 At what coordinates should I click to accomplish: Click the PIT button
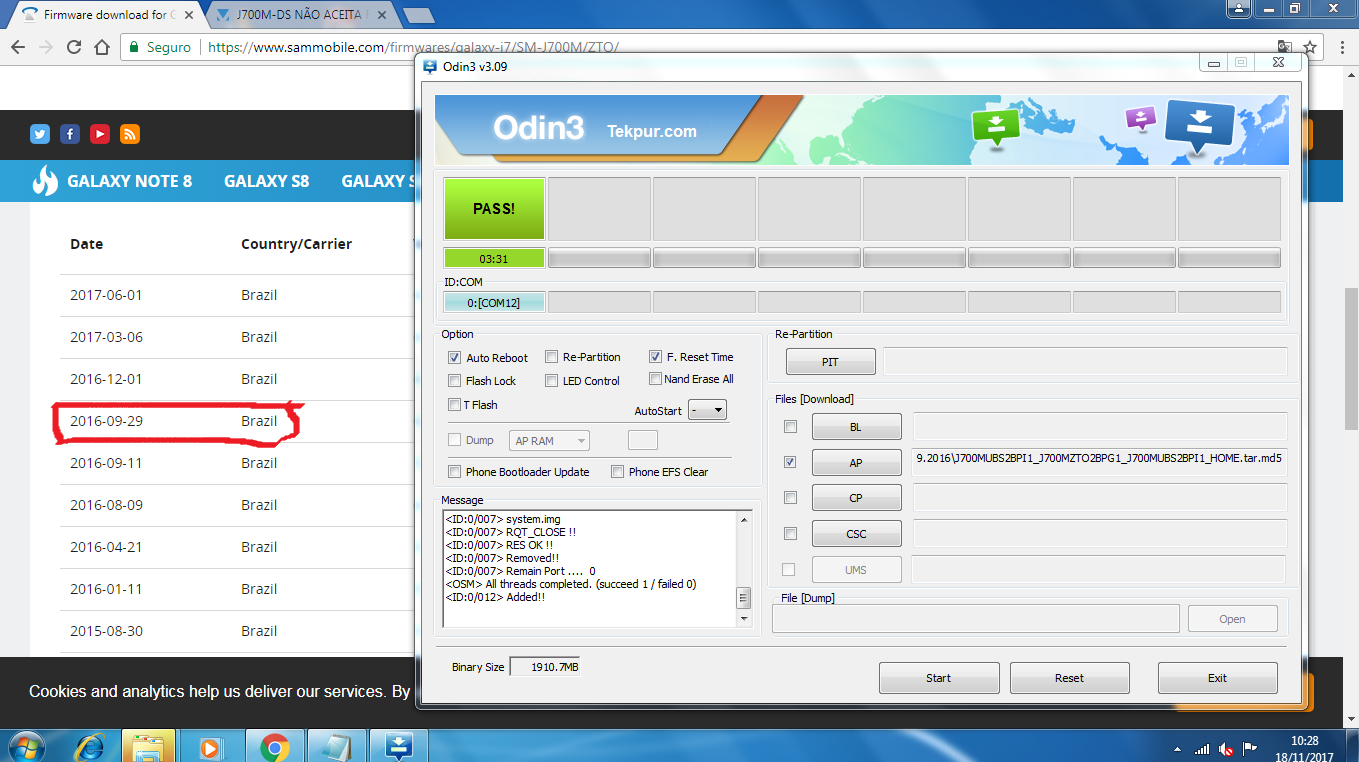tap(830, 362)
